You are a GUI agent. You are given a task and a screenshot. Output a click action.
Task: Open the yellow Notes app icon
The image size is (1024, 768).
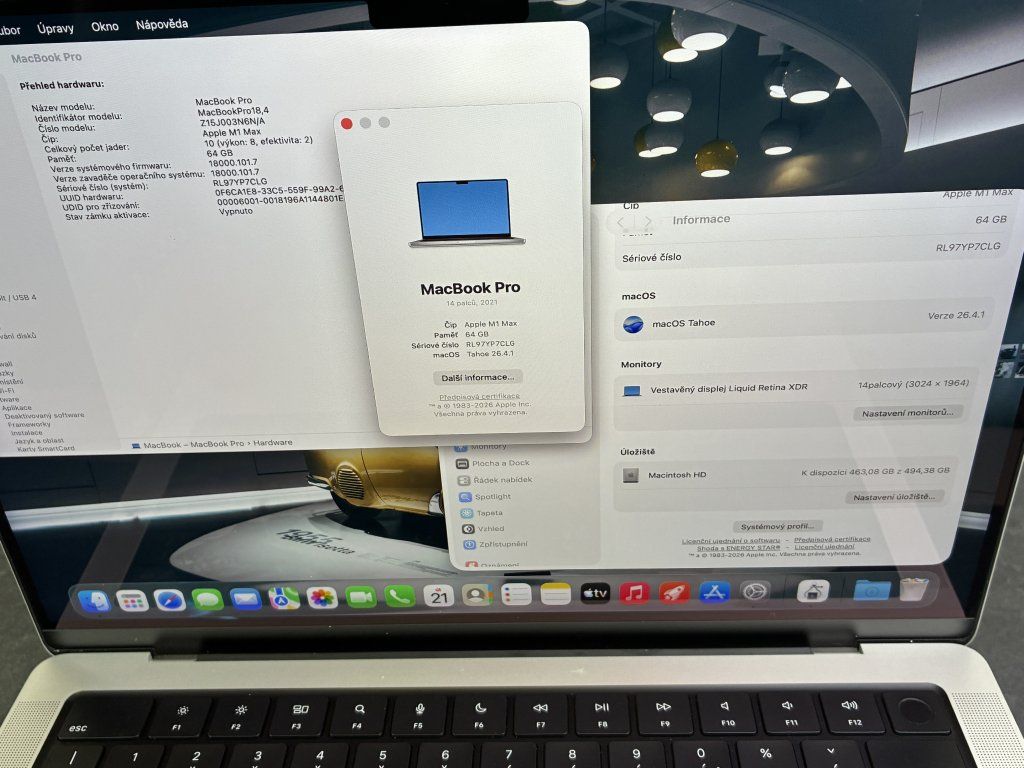click(555, 594)
